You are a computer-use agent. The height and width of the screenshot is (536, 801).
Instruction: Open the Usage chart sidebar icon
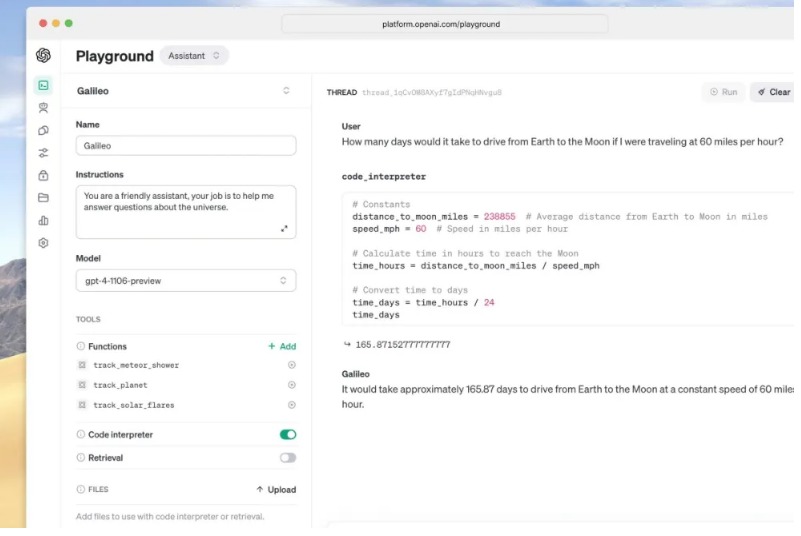pos(43,220)
